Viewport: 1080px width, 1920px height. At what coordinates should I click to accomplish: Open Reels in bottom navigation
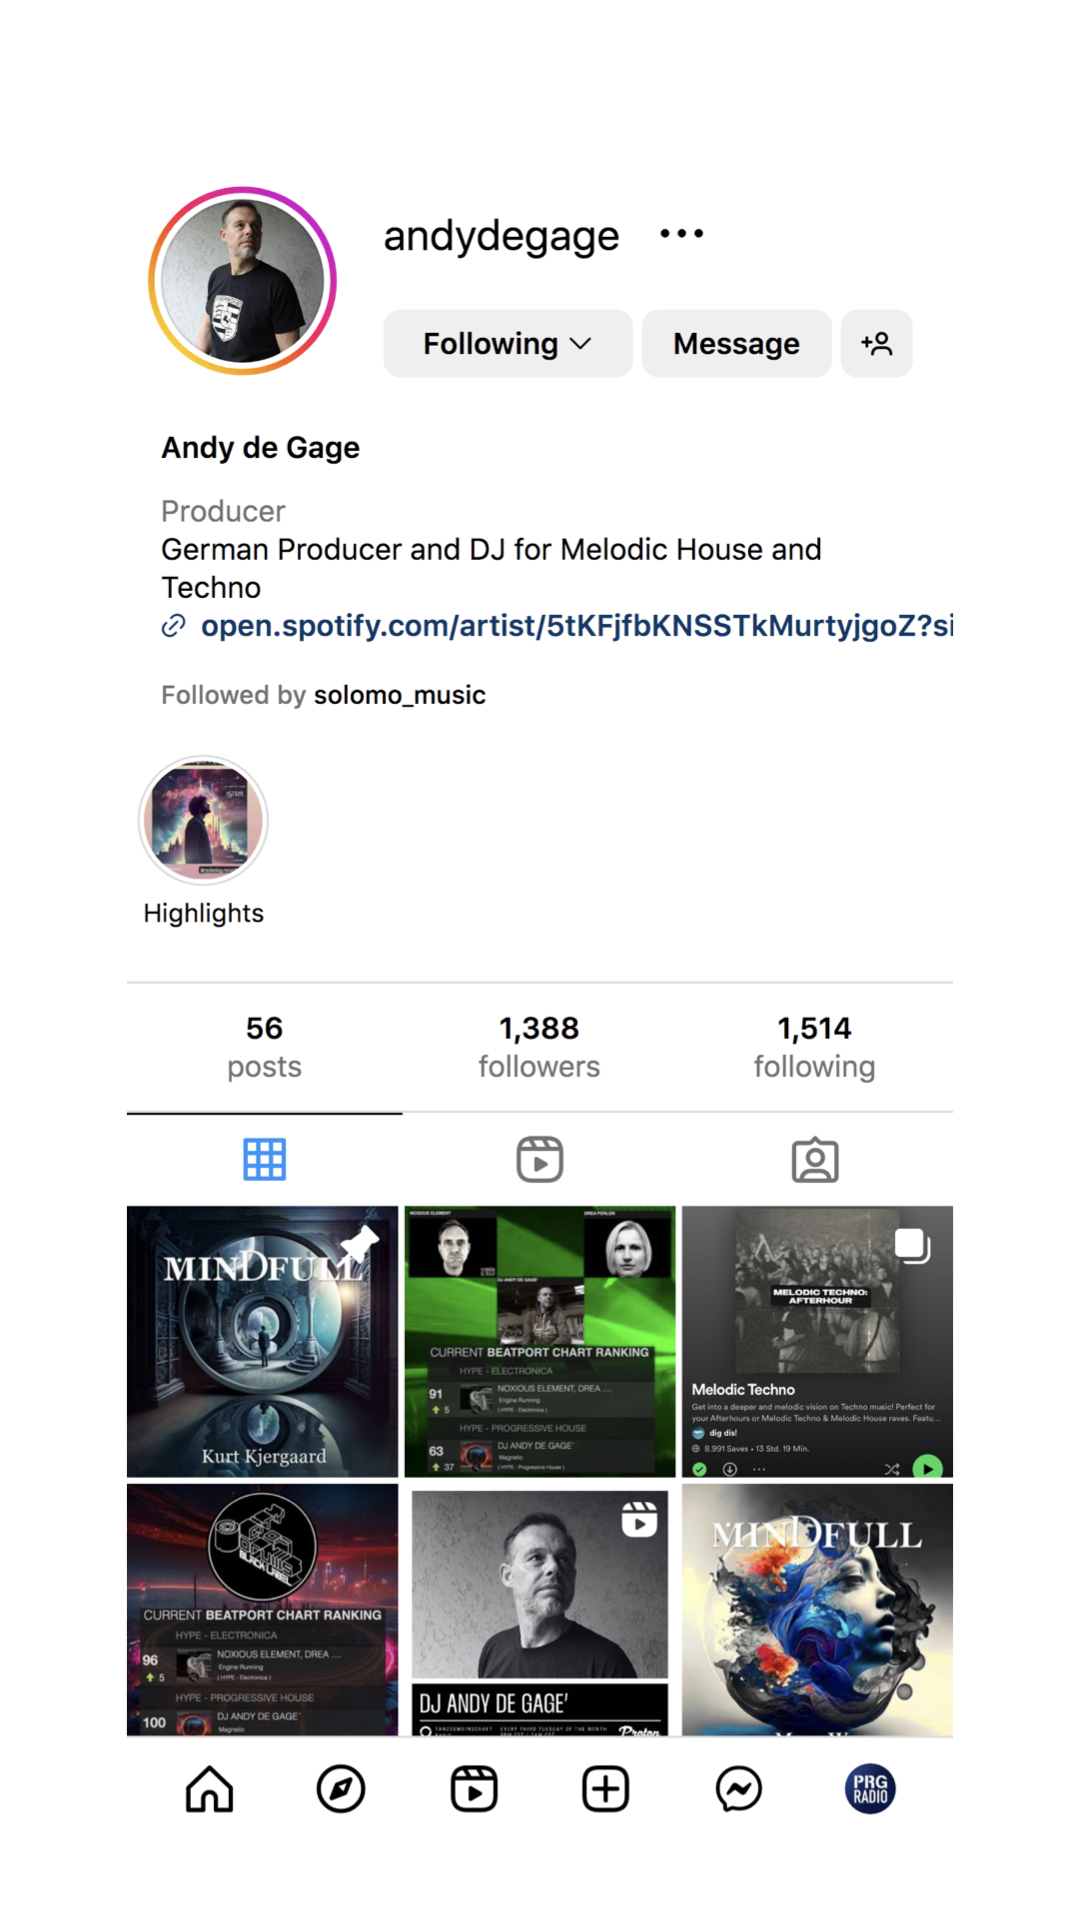click(x=474, y=1789)
